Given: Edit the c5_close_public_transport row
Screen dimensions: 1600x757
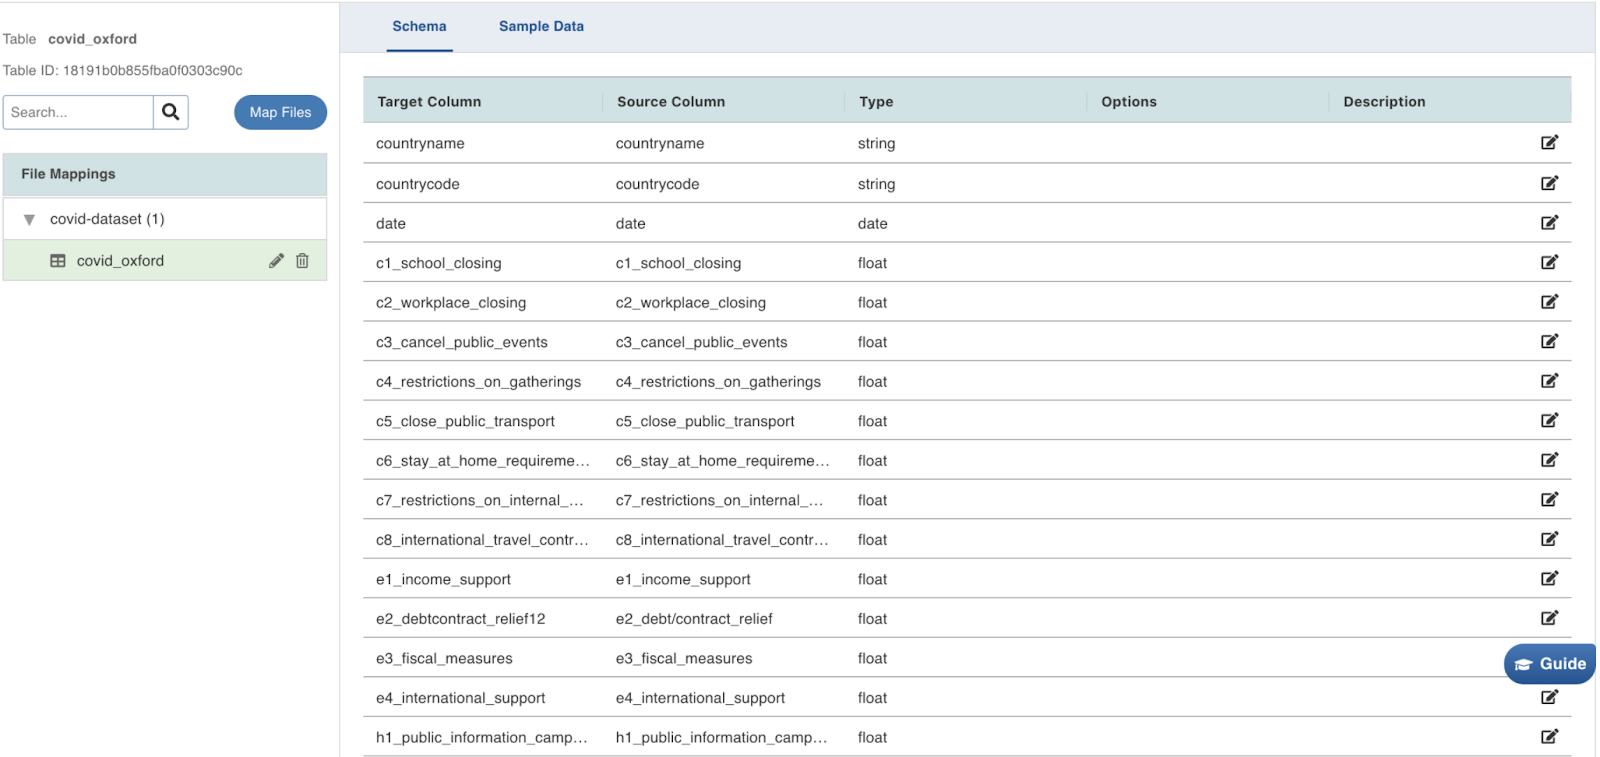Looking at the screenshot, I should (1549, 420).
